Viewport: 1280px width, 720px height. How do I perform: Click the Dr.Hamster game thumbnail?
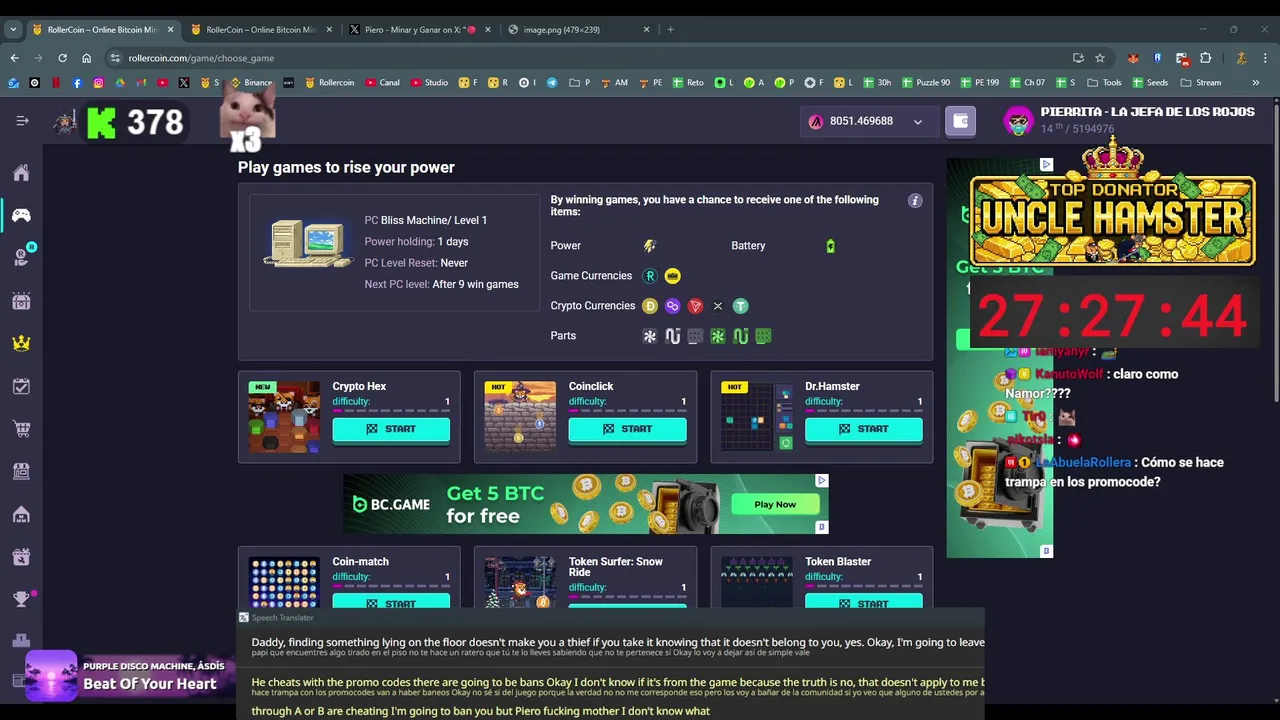pos(756,416)
